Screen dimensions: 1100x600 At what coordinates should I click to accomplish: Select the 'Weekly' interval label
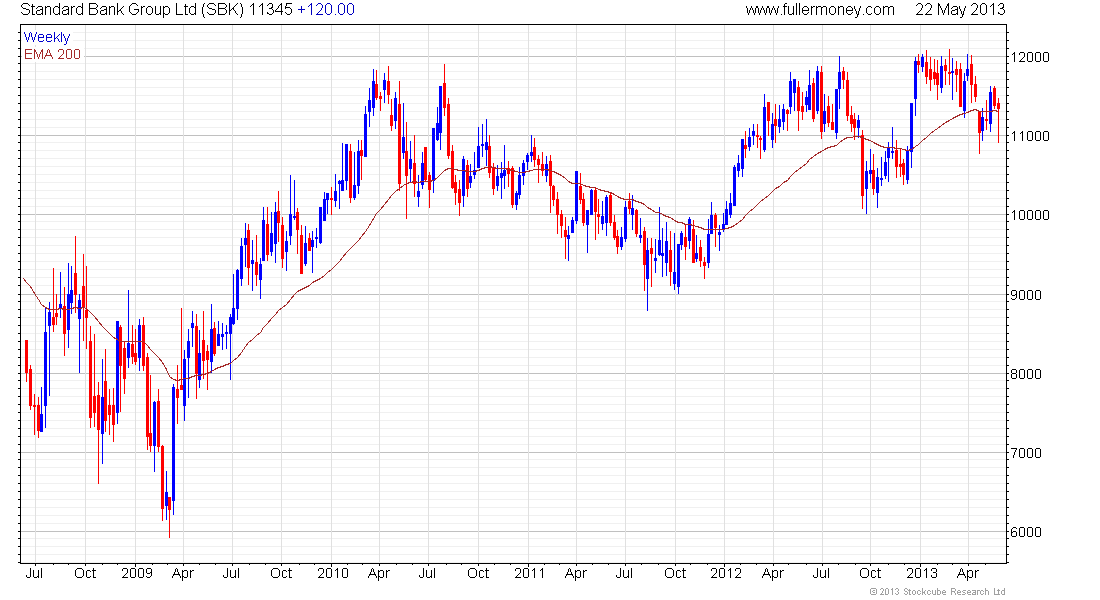click(47, 37)
